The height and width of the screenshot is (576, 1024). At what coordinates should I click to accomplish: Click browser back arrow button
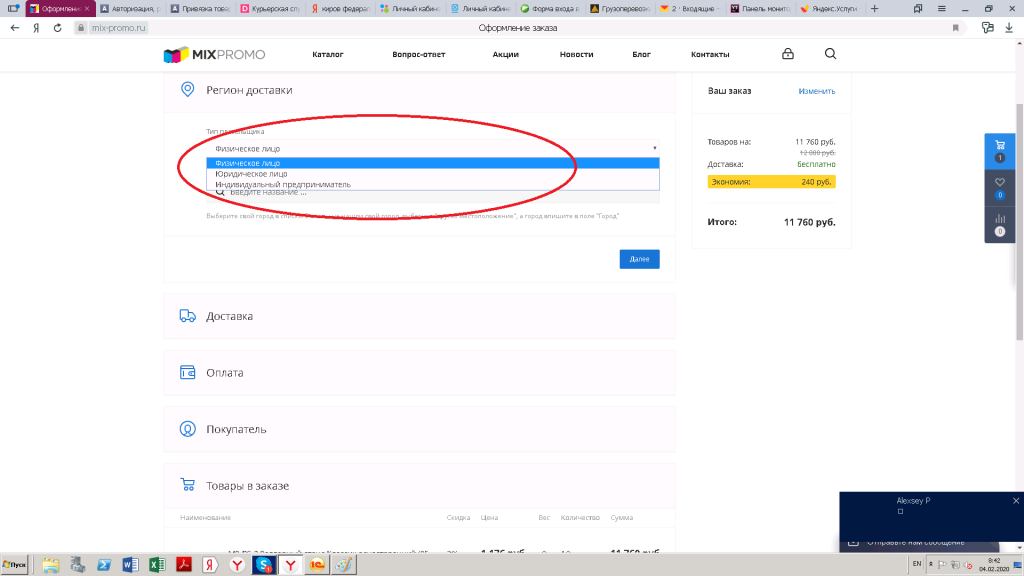tap(14, 28)
